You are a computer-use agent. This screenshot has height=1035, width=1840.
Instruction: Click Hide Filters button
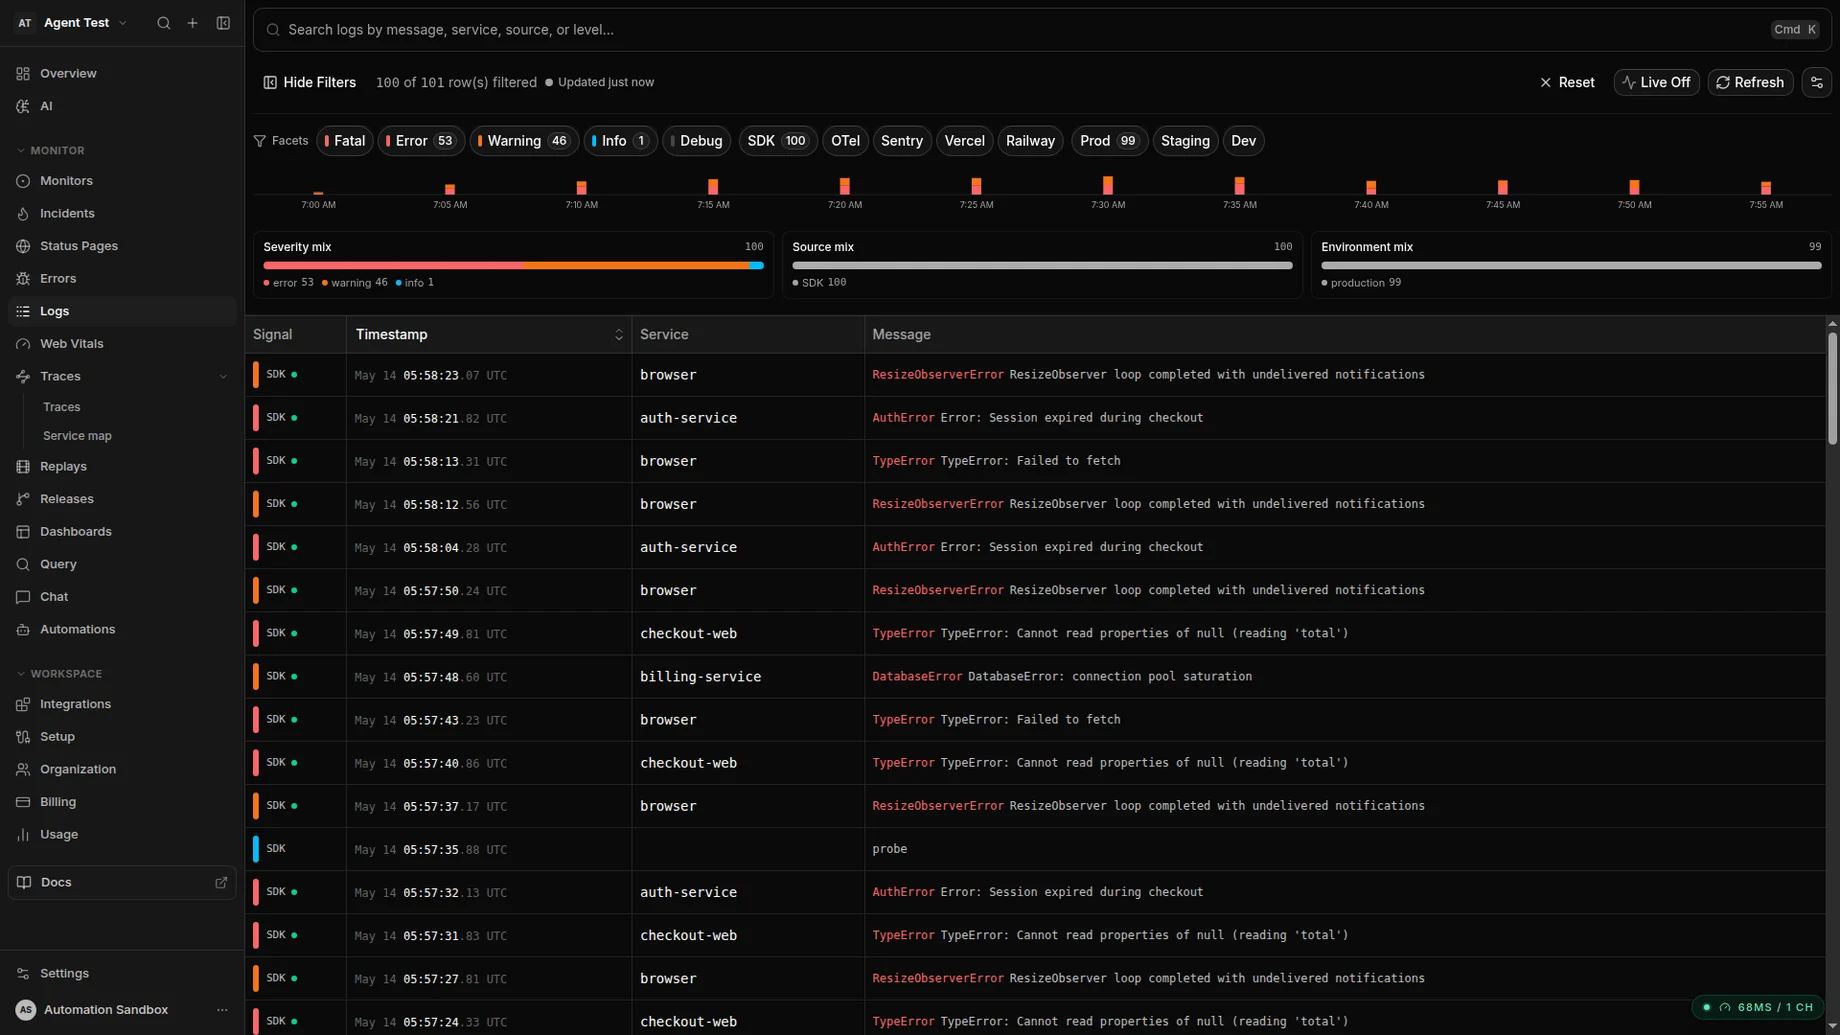click(x=309, y=83)
